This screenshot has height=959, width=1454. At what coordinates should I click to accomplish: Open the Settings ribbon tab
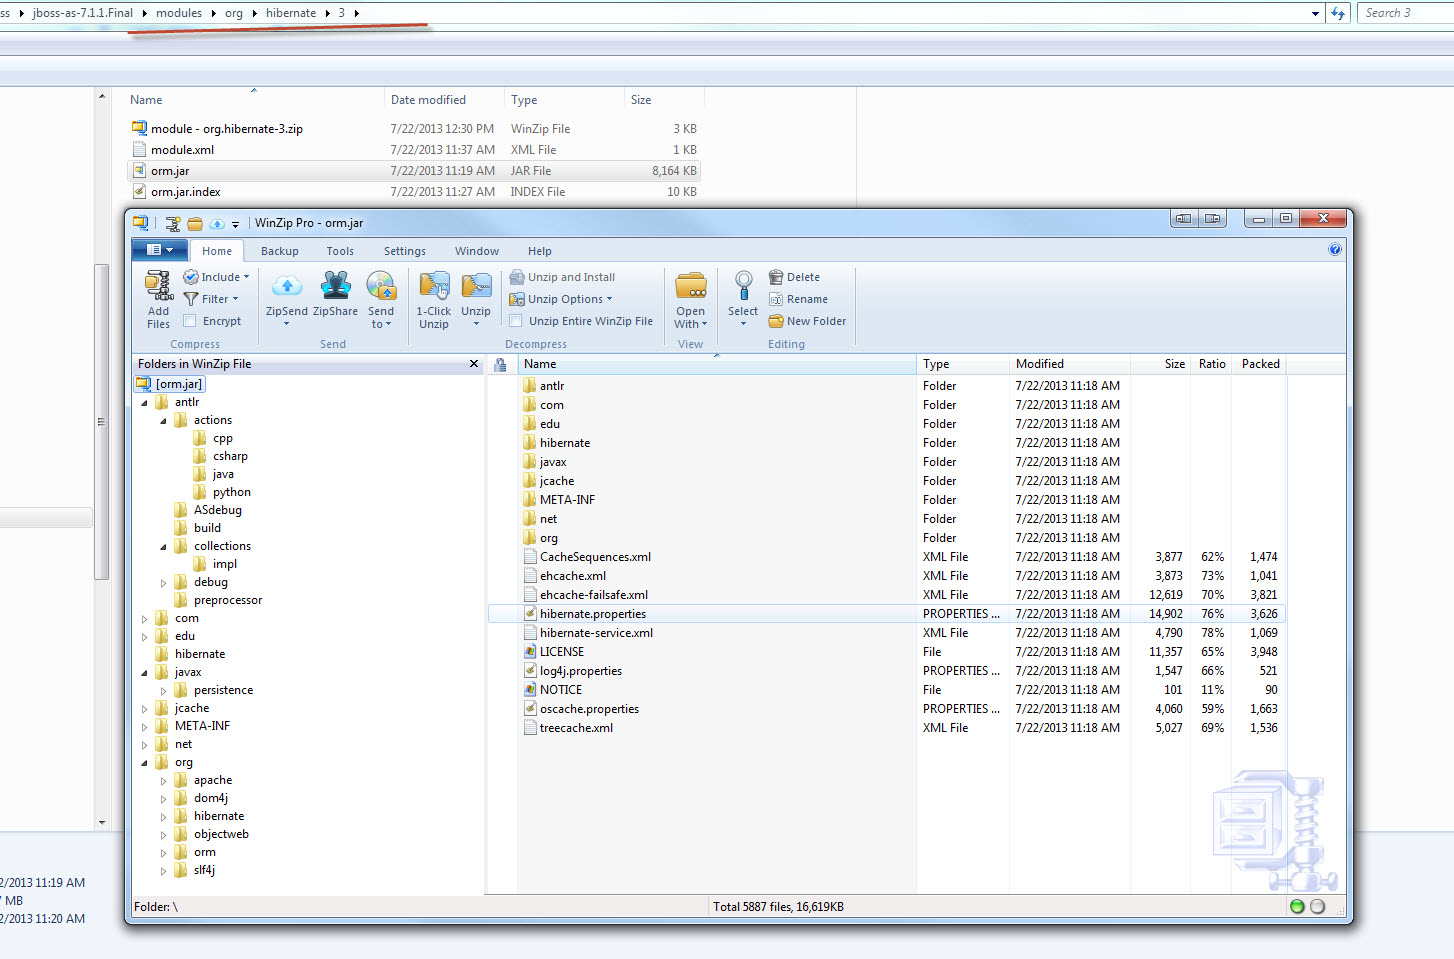tap(405, 251)
